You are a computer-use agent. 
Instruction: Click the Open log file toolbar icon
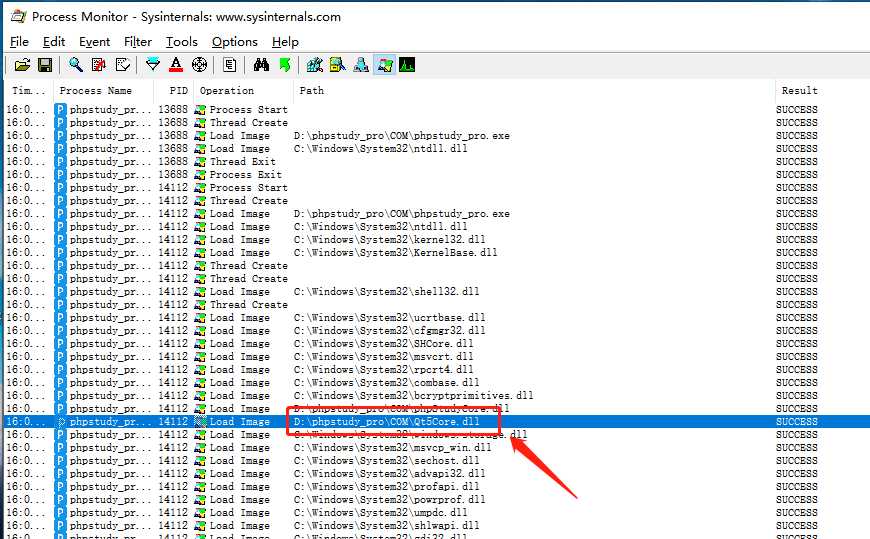[x=22, y=66]
